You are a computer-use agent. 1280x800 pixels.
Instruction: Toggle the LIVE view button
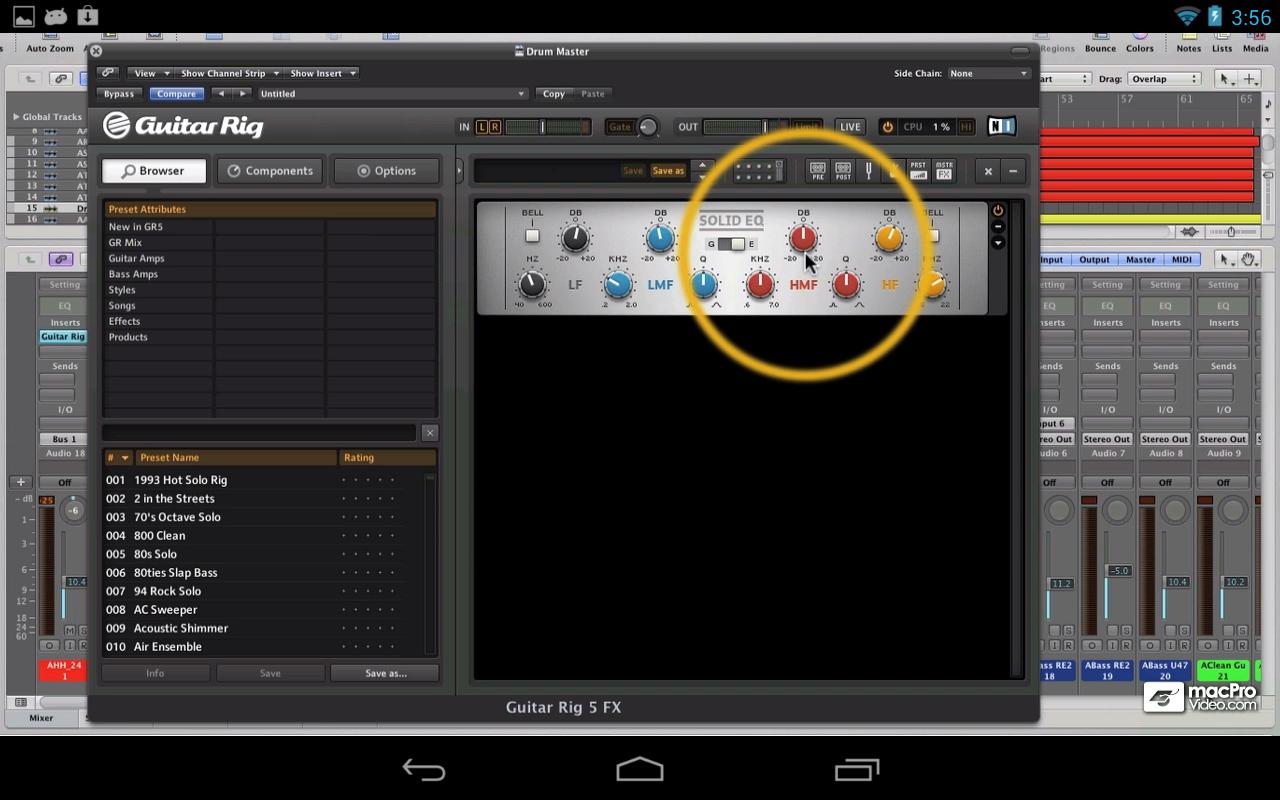pos(850,127)
